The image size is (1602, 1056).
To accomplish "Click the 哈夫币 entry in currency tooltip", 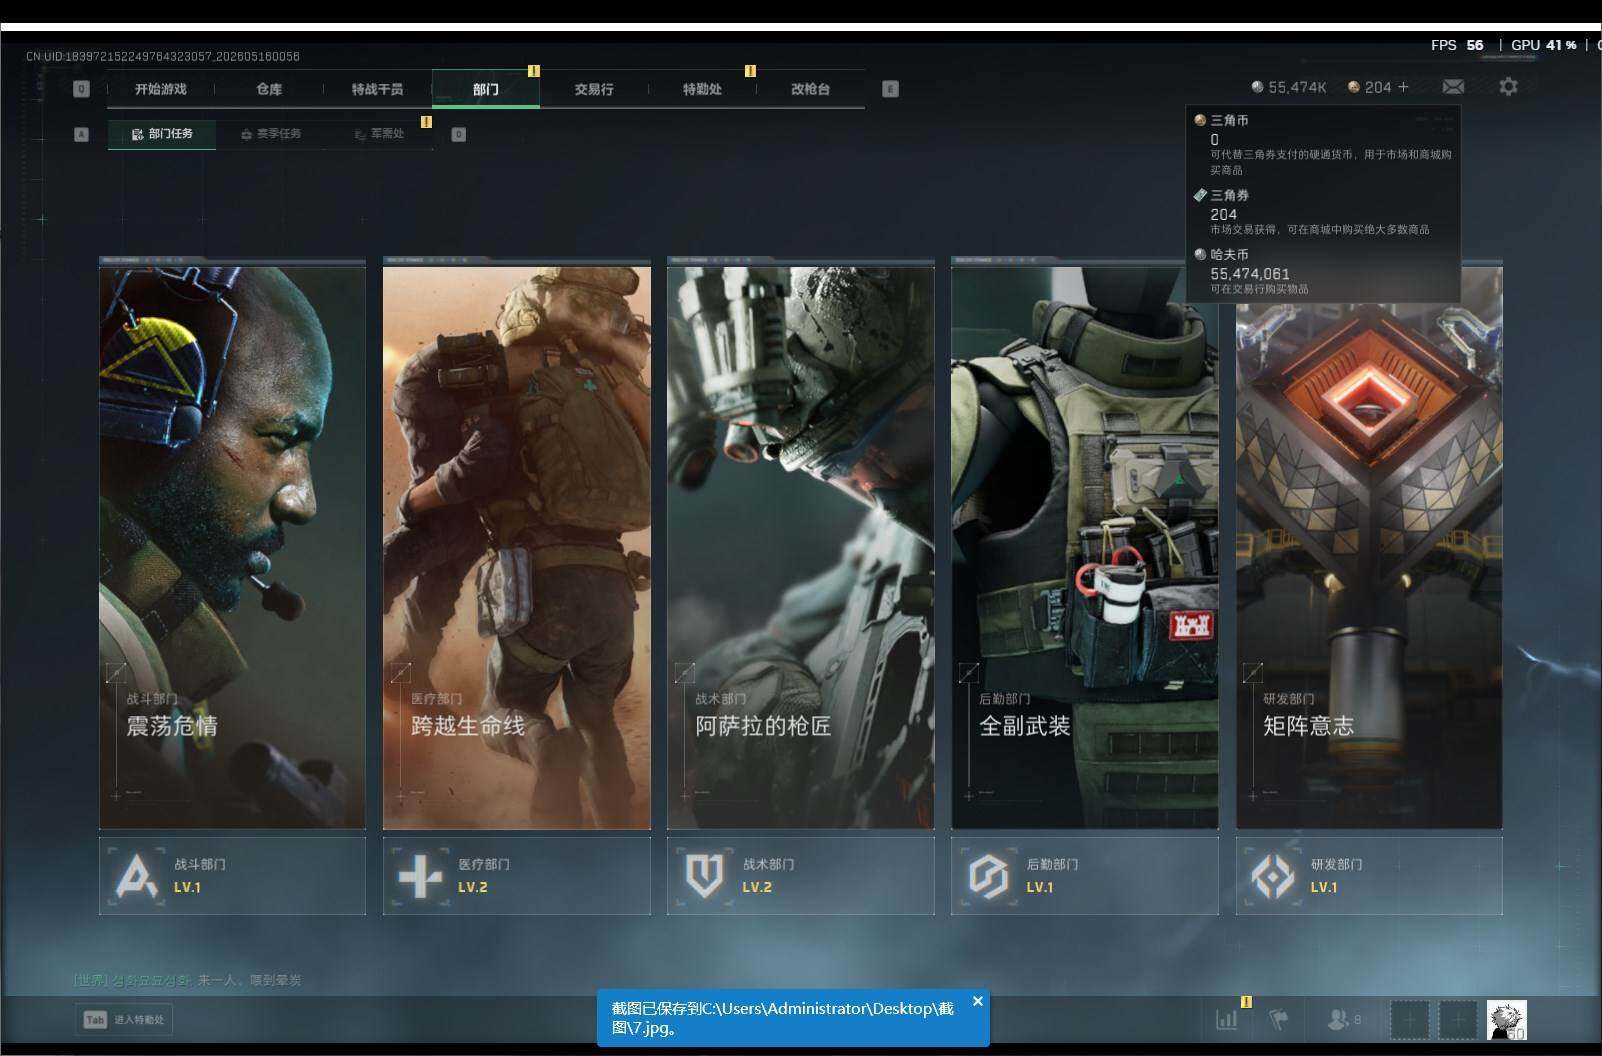I will click(x=1322, y=271).
